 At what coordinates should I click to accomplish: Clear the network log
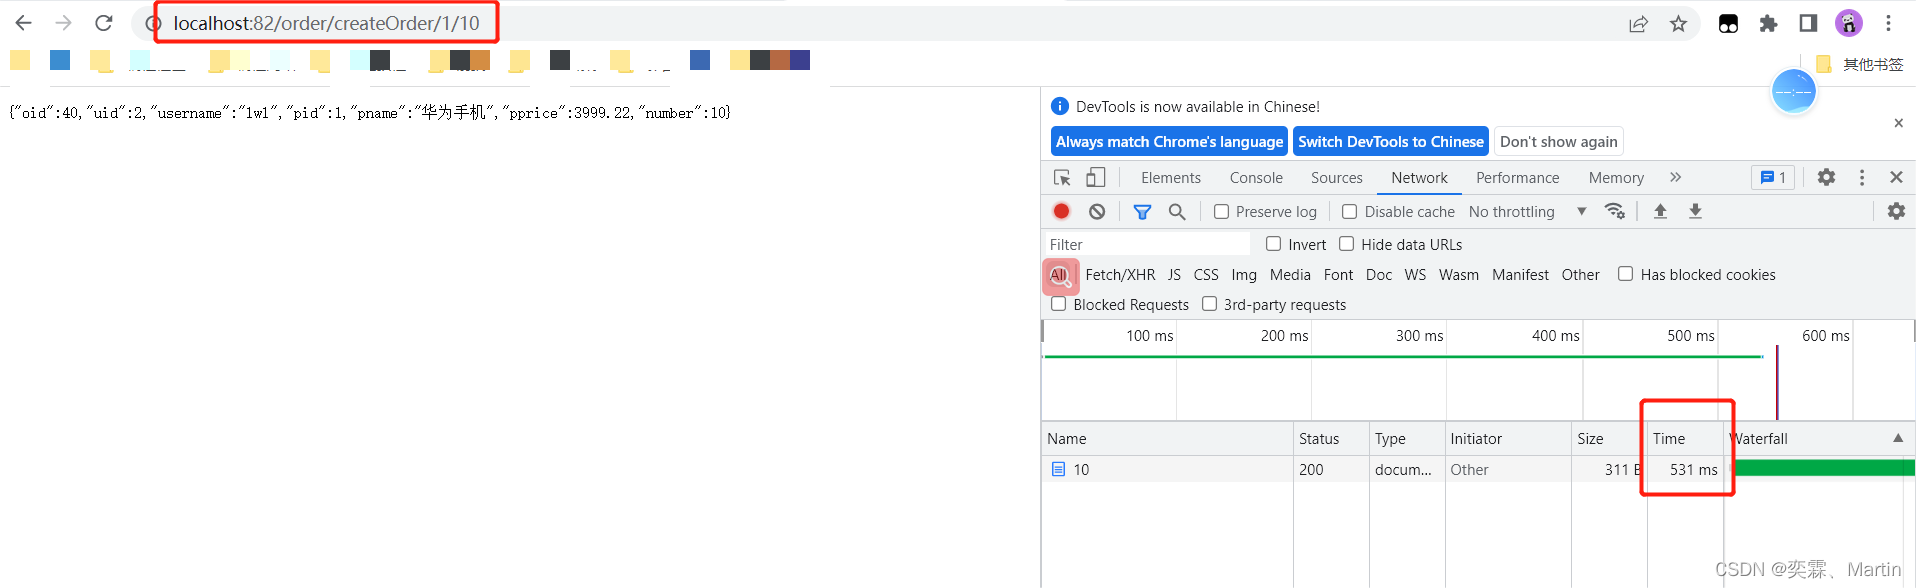(1097, 211)
